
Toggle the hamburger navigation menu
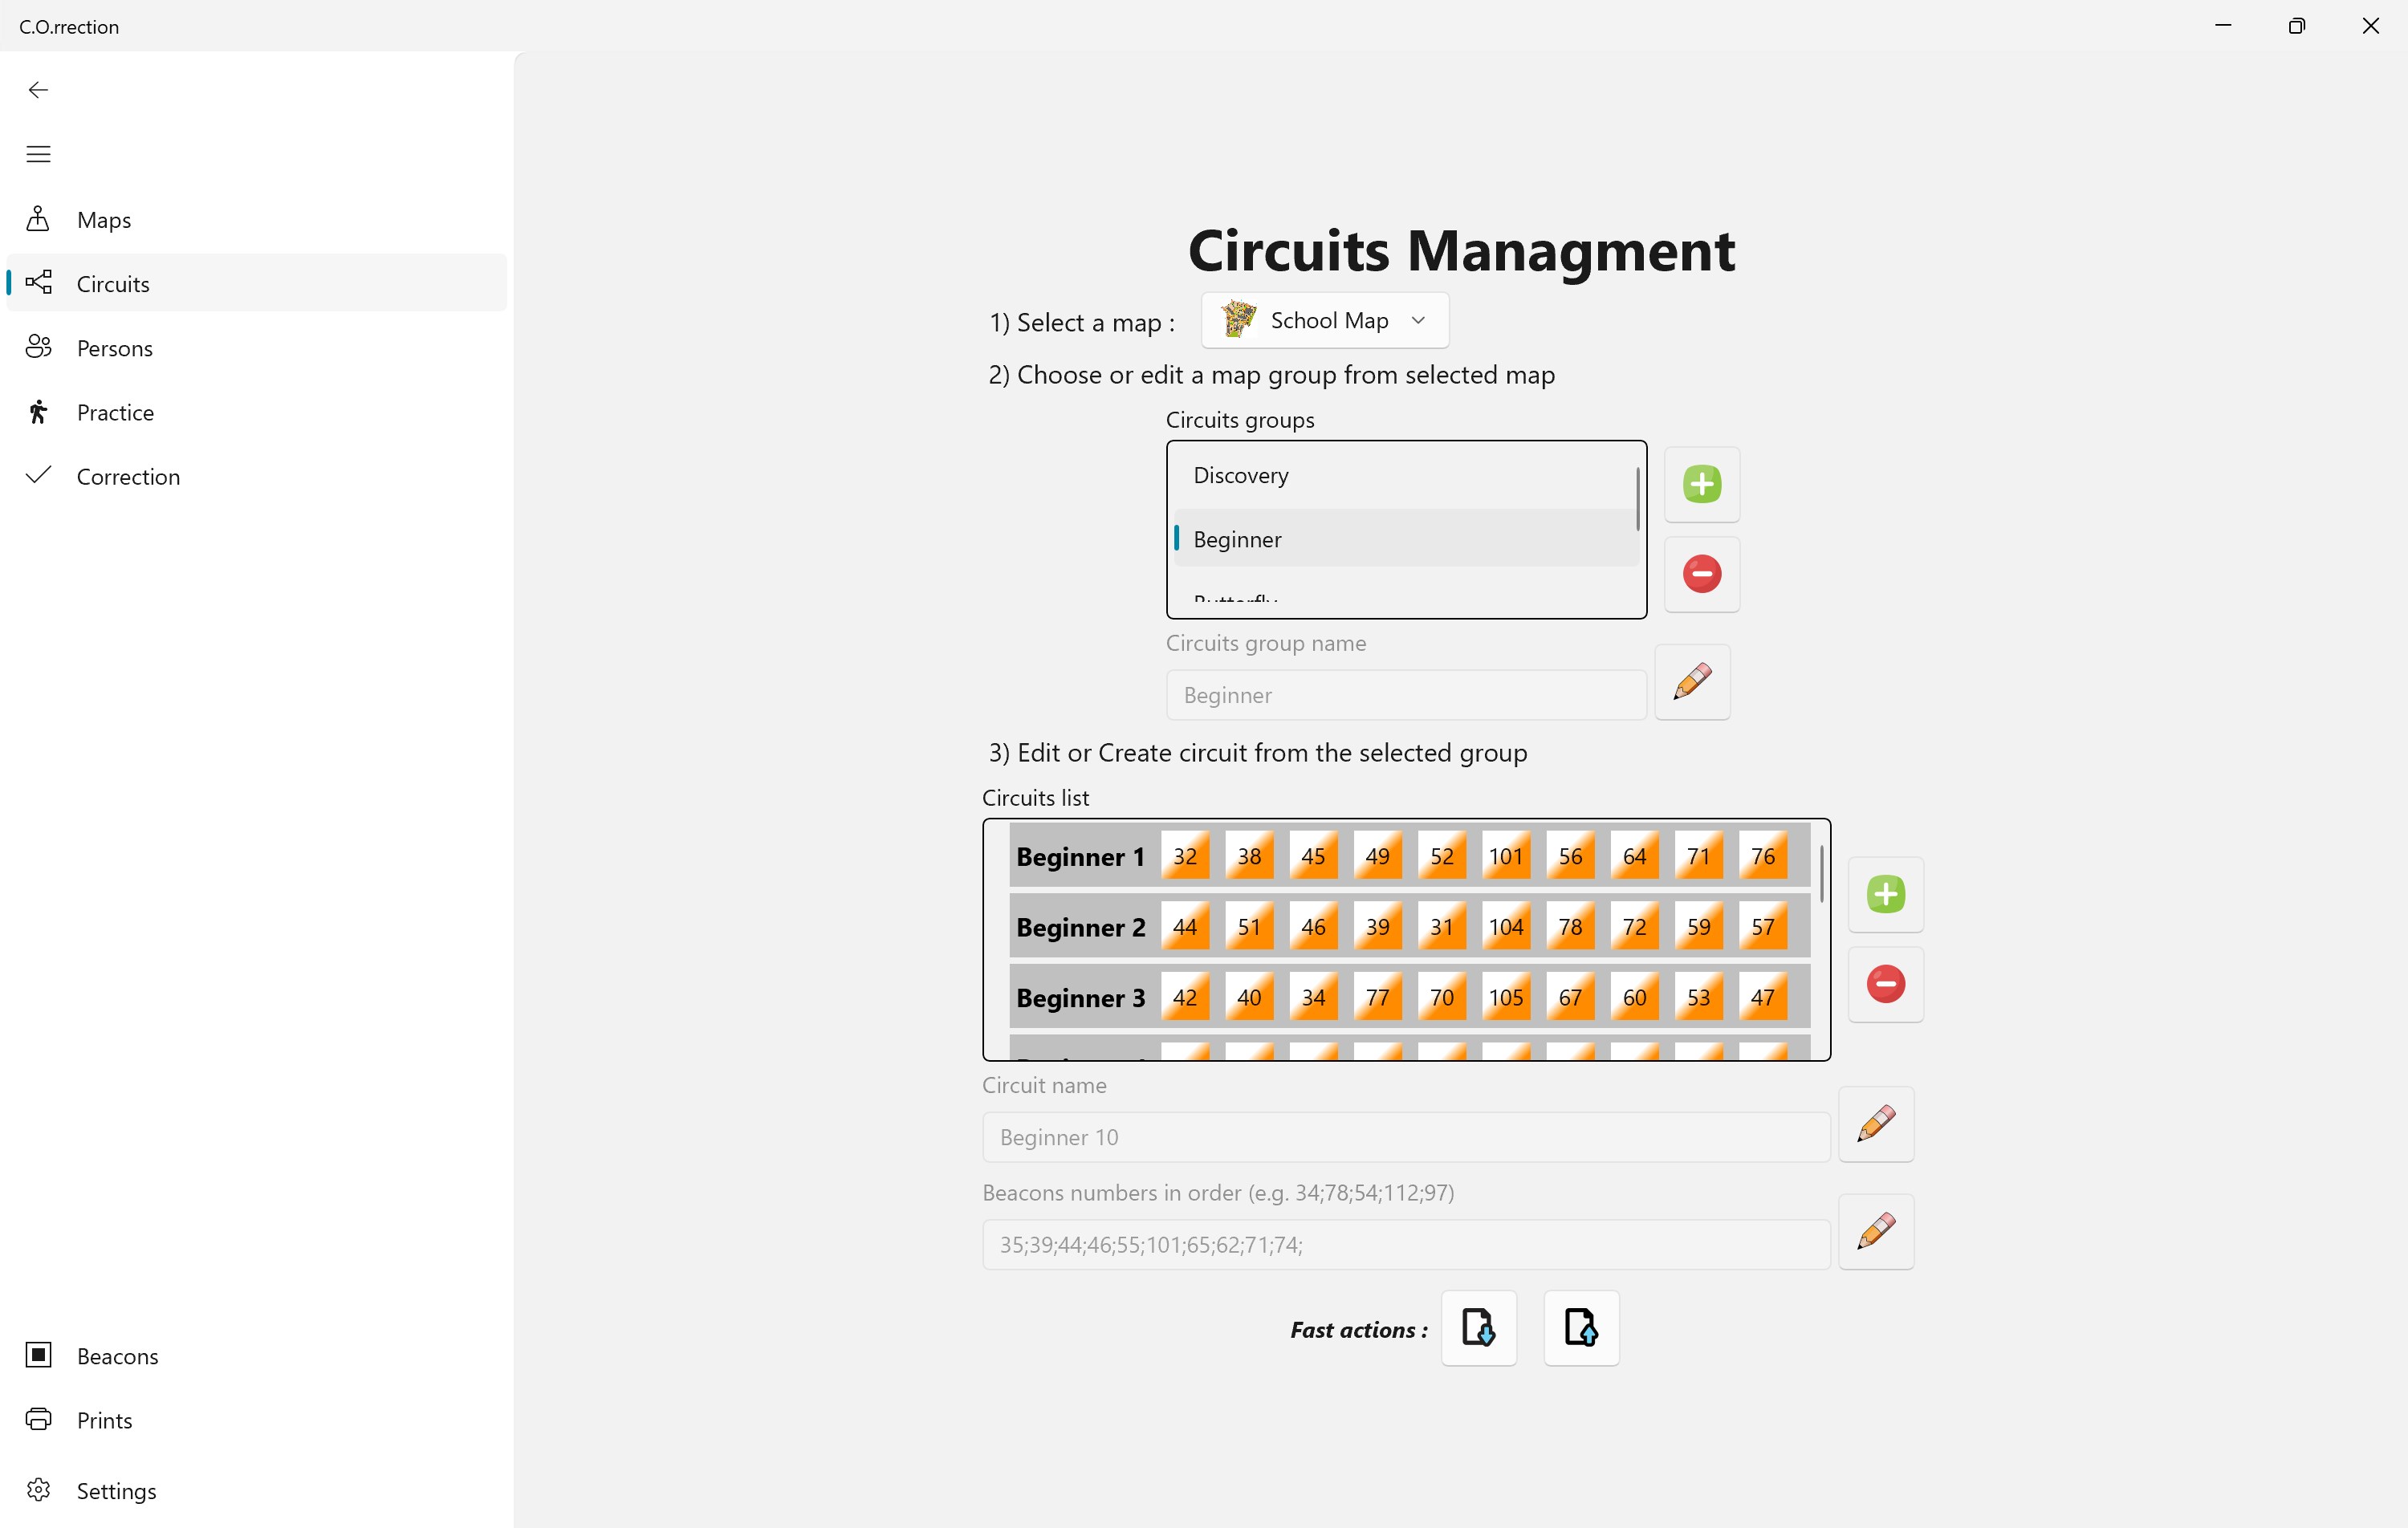pos(38,154)
